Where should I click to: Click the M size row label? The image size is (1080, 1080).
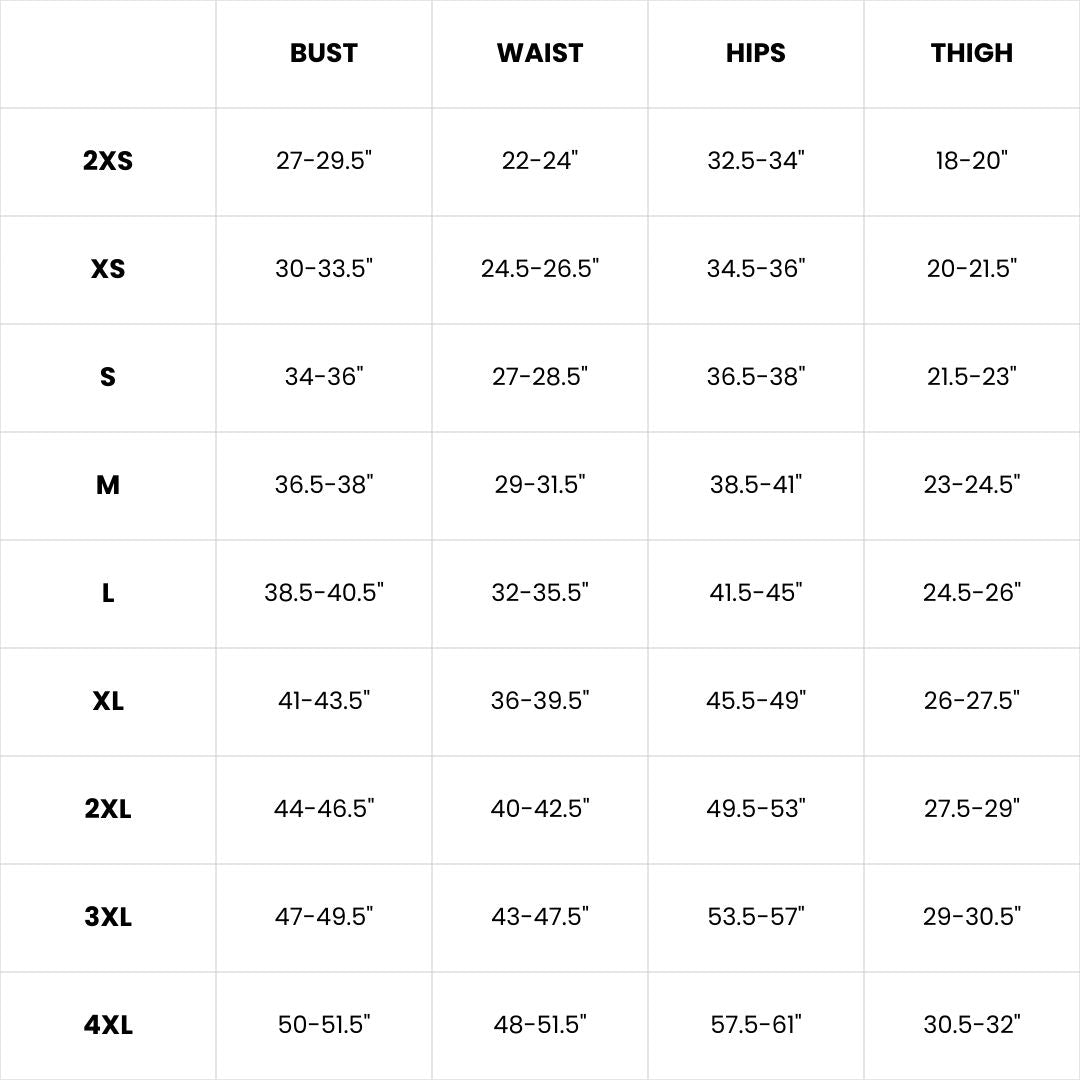pos(107,485)
